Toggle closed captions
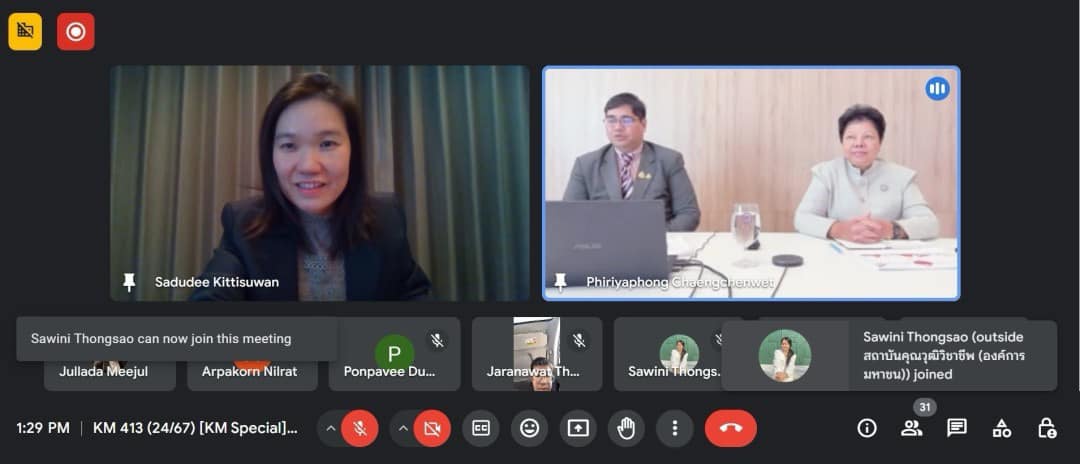 click(x=481, y=428)
